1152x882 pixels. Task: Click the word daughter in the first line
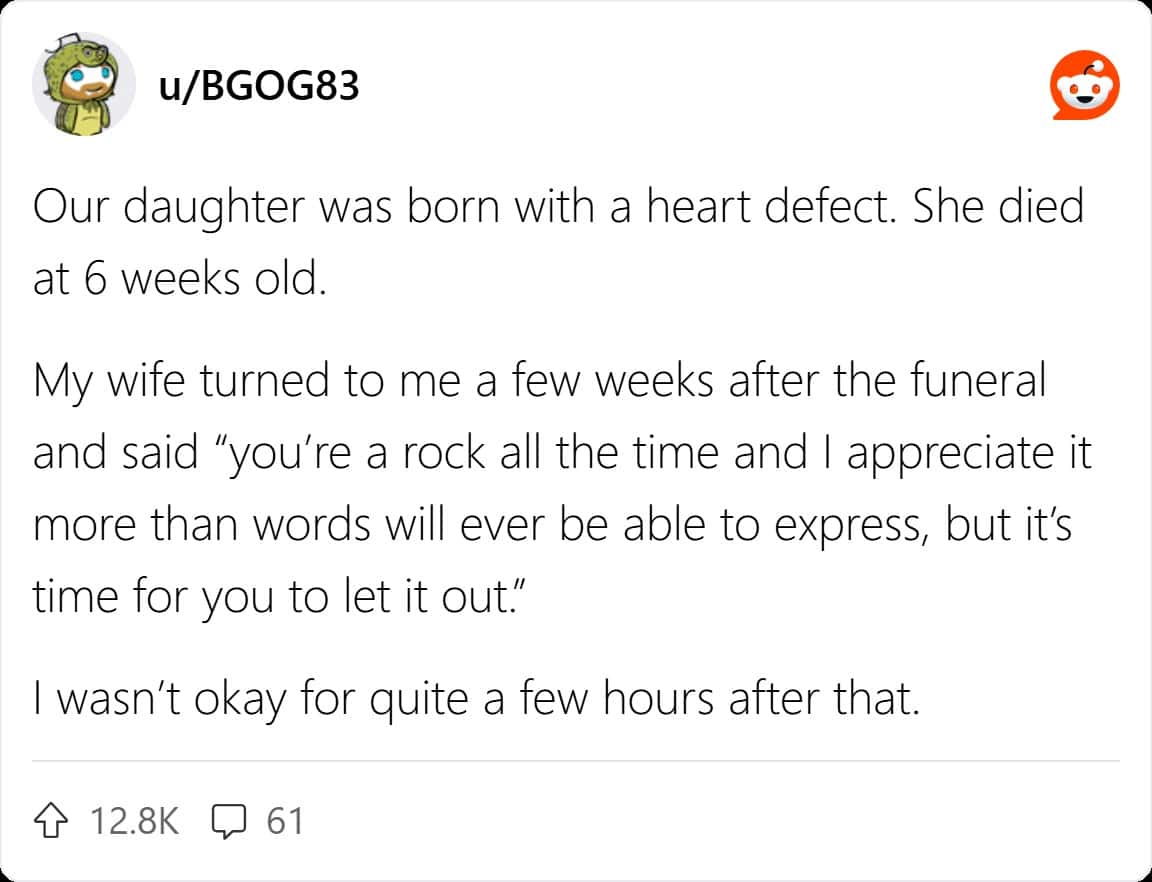[x=213, y=208]
